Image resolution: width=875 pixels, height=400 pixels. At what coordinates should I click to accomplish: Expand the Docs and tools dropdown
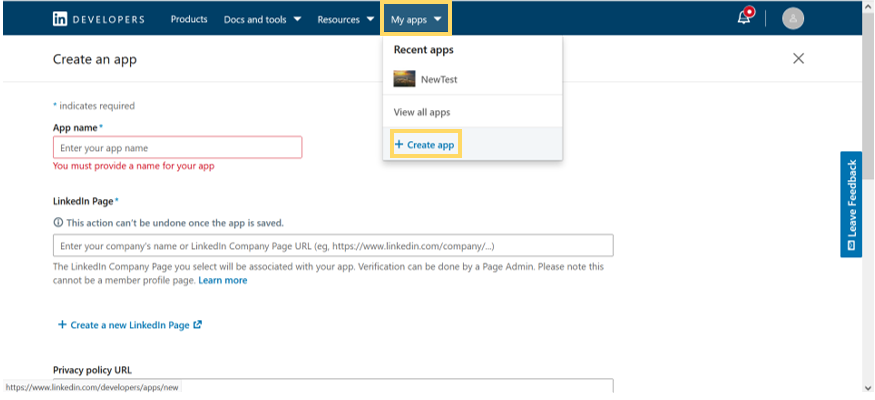262,20
